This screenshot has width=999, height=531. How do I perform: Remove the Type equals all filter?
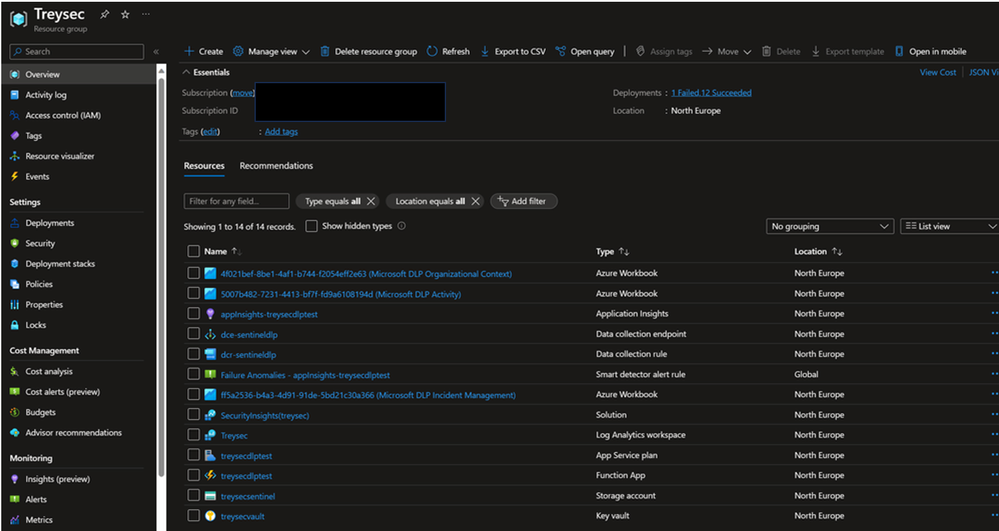click(371, 201)
